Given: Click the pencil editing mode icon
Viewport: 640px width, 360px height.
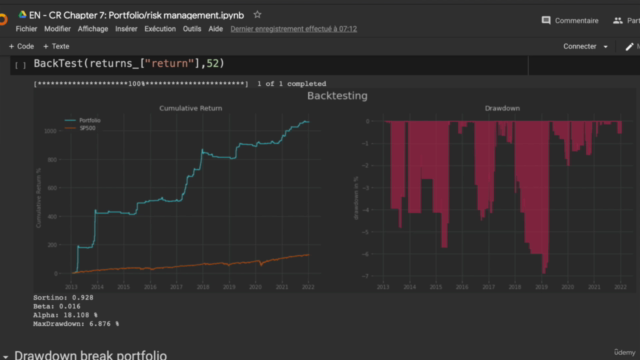Looking at the screenshot, I should point(629,47).
